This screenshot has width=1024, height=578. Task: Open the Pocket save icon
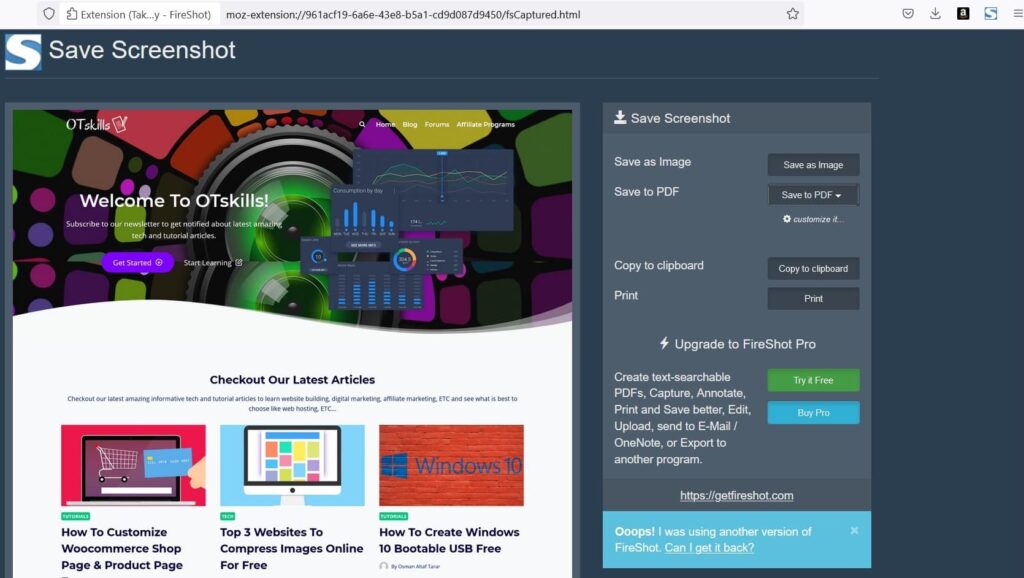click(x=908, y=14)
